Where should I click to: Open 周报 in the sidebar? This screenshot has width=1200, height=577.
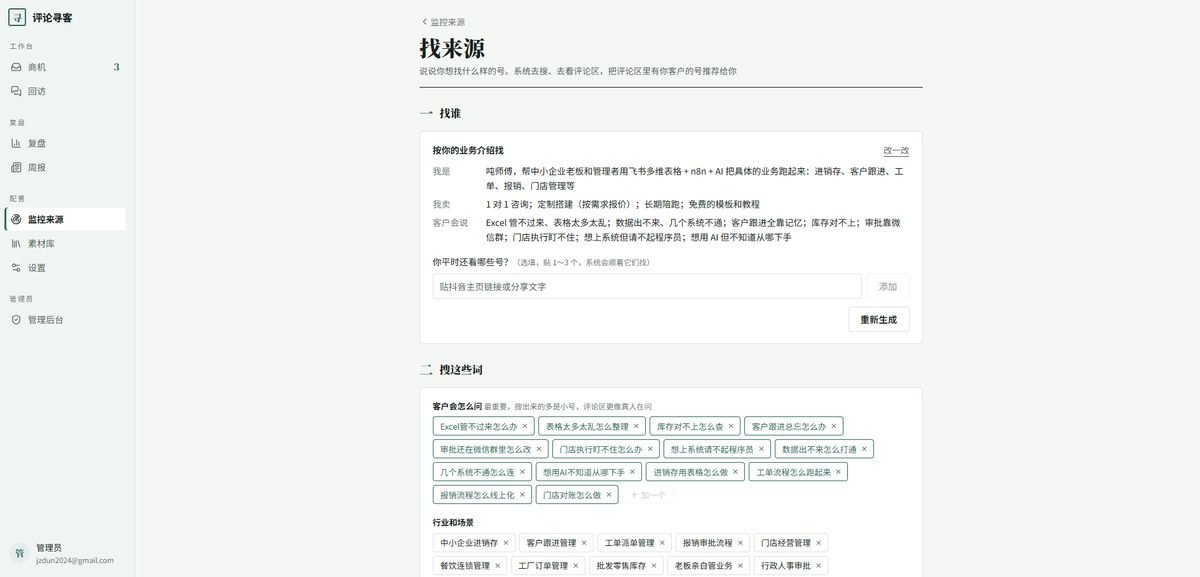point(65,167)
